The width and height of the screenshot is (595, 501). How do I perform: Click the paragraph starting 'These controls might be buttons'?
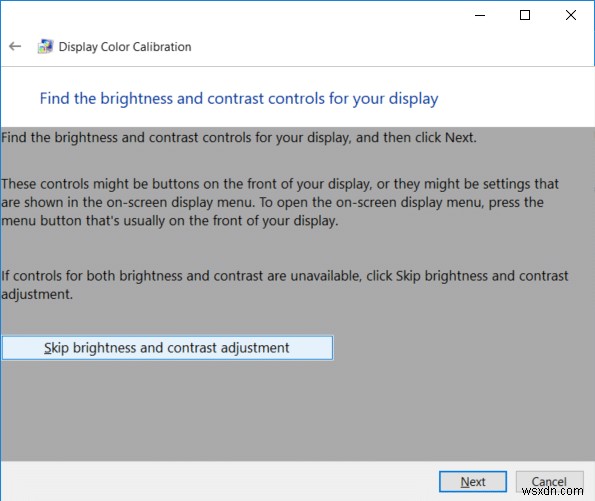click(280, 202)
